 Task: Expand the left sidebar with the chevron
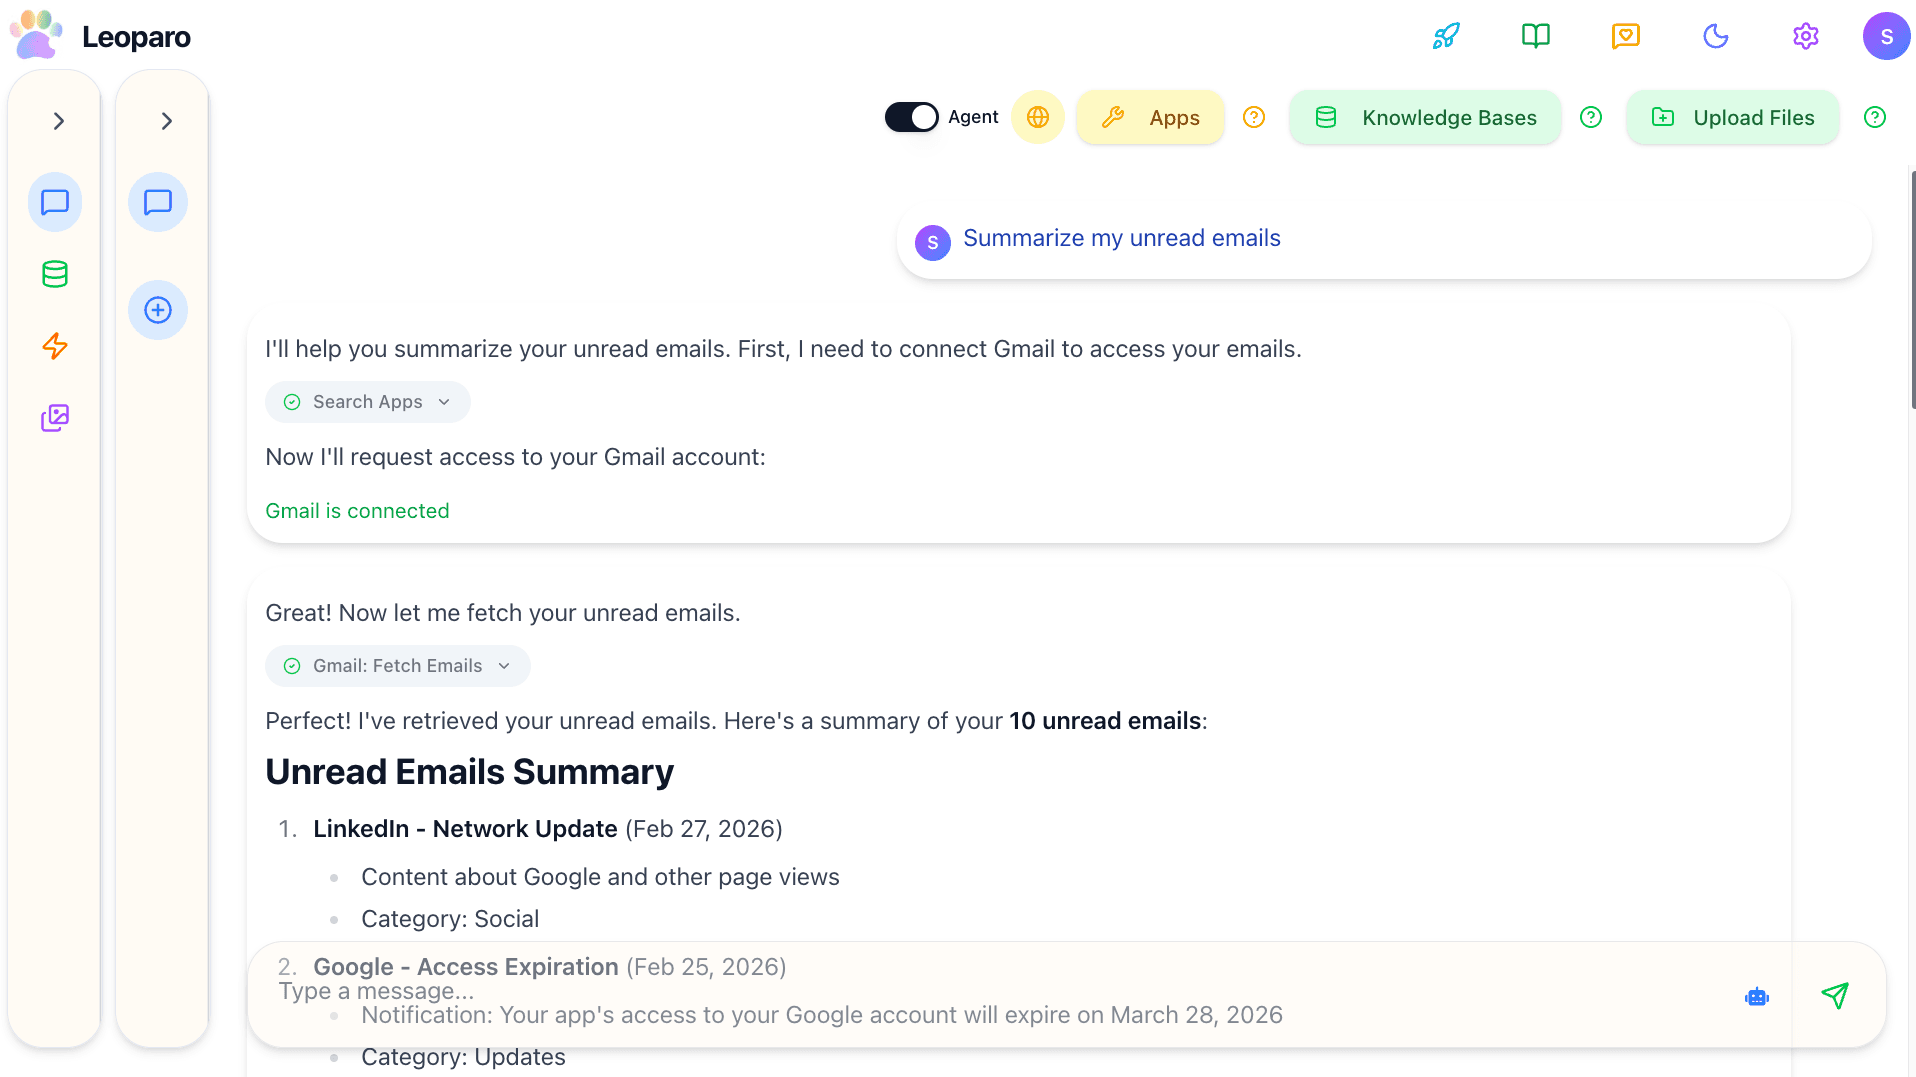[57, 120]
